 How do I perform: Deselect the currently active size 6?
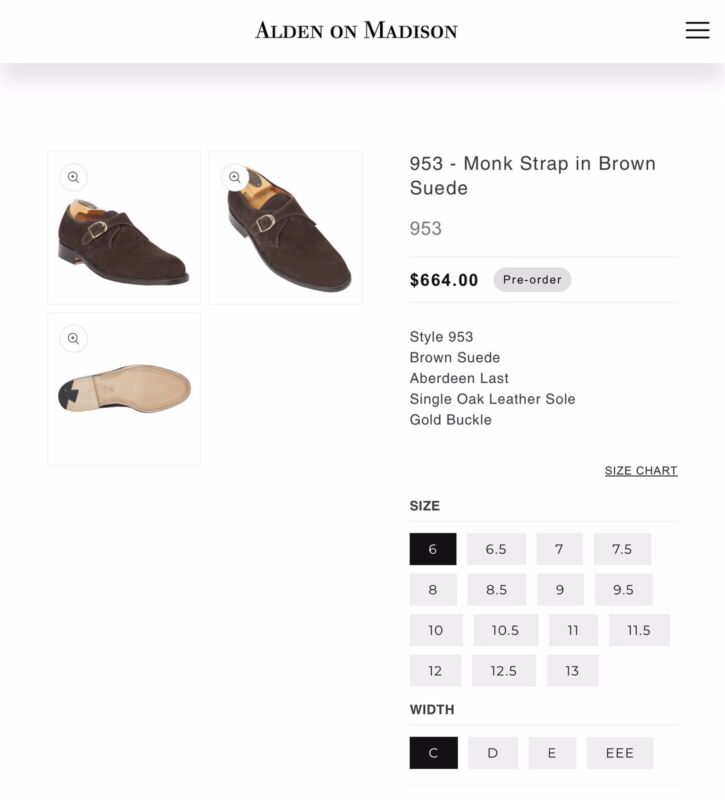(433, 549)
